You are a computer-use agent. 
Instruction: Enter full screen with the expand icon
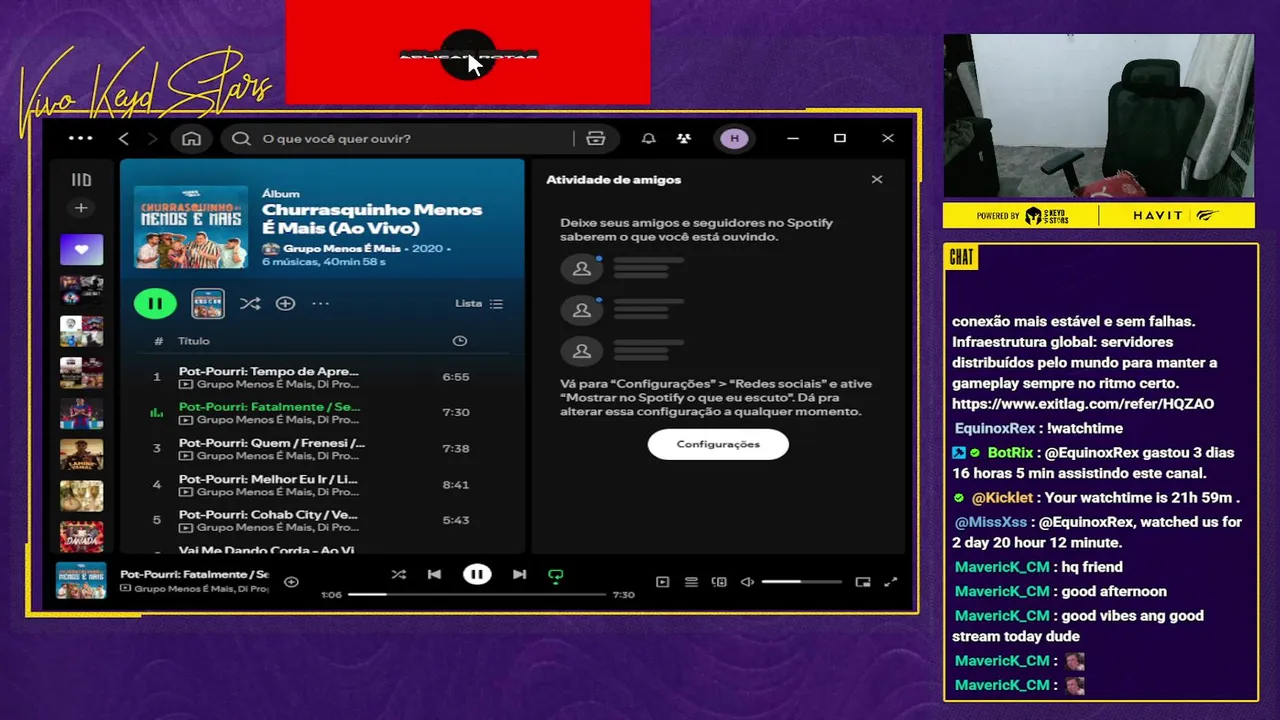click(891, 582)
